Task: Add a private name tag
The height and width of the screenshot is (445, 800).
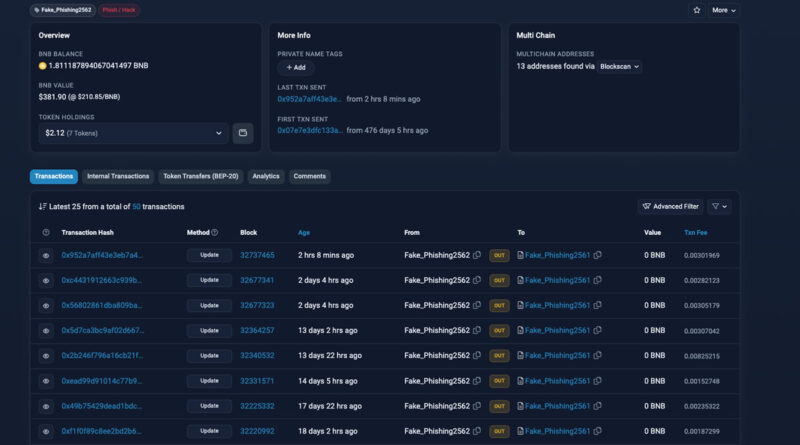Action: click(x=295, y=67)
